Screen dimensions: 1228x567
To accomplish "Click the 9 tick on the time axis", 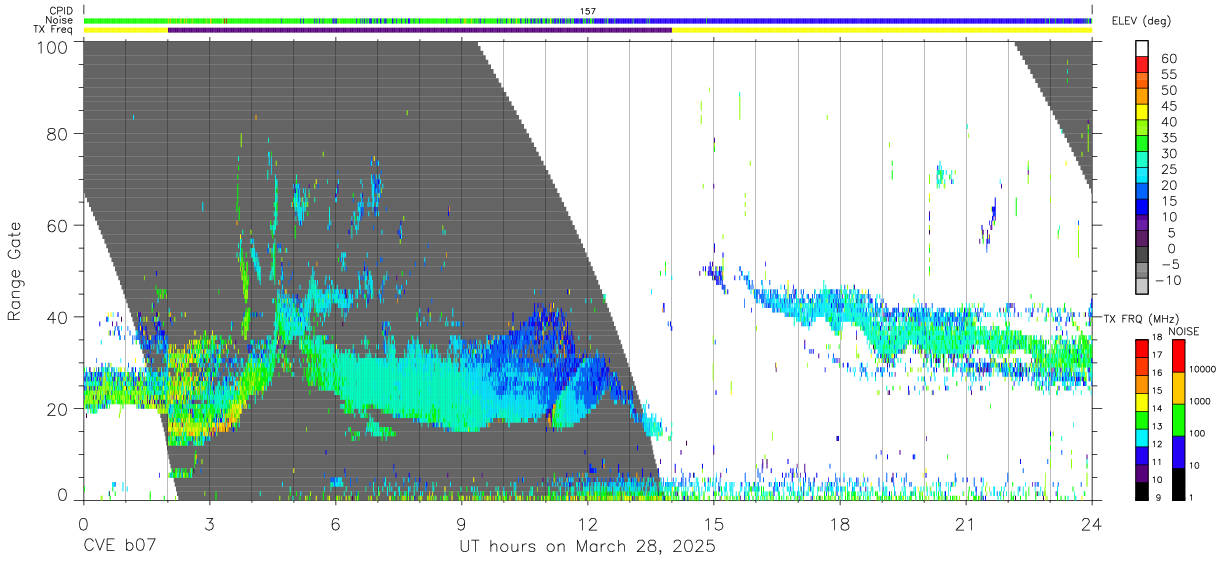I will [461, 523].
